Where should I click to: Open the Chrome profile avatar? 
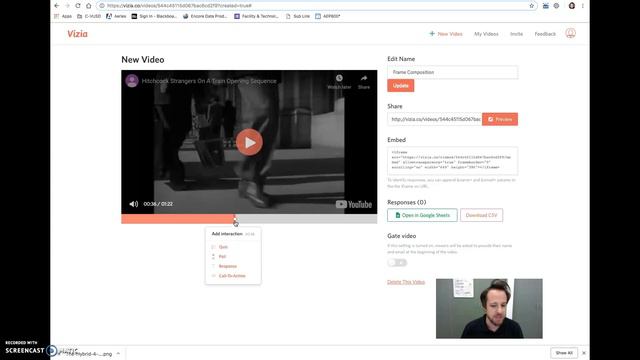click(x=572, y=6)
